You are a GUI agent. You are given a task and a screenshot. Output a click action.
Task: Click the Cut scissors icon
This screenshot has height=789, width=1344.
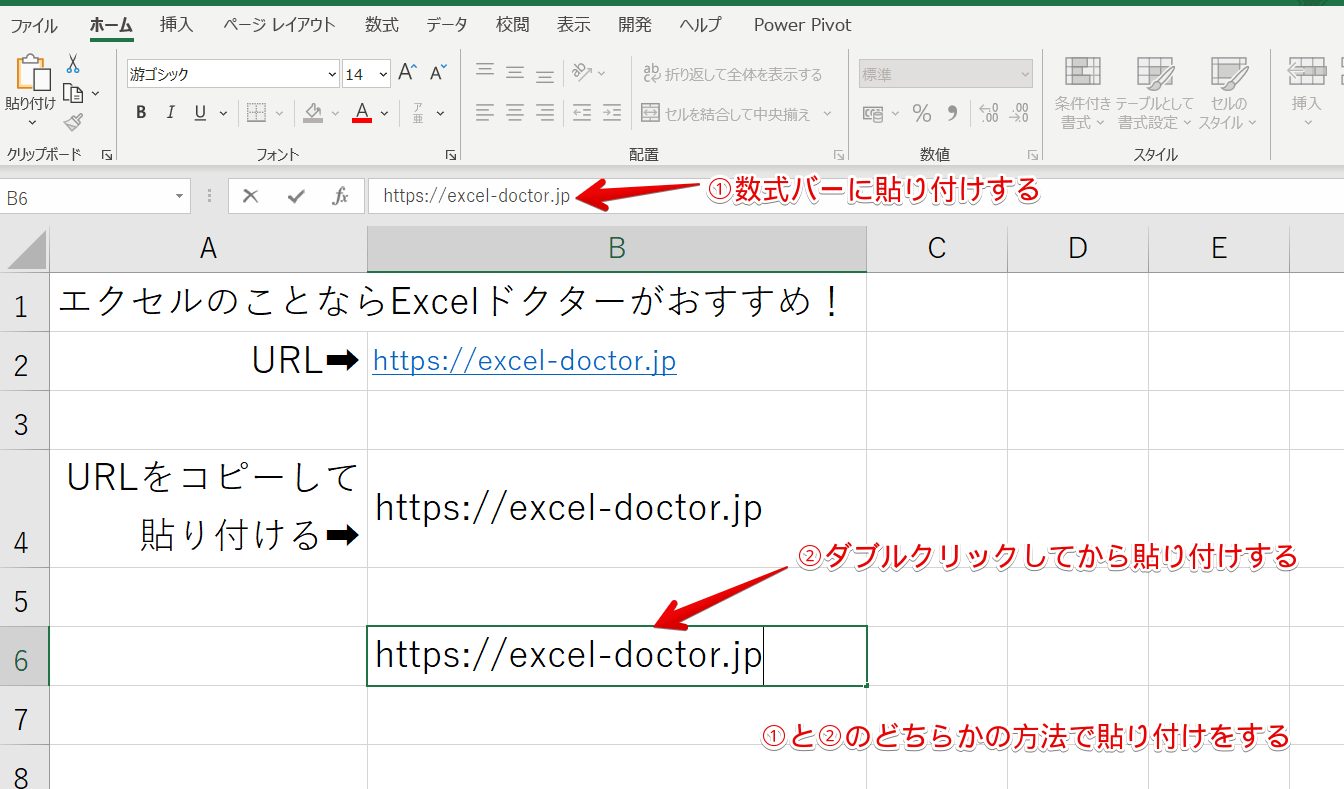[73, 64]
